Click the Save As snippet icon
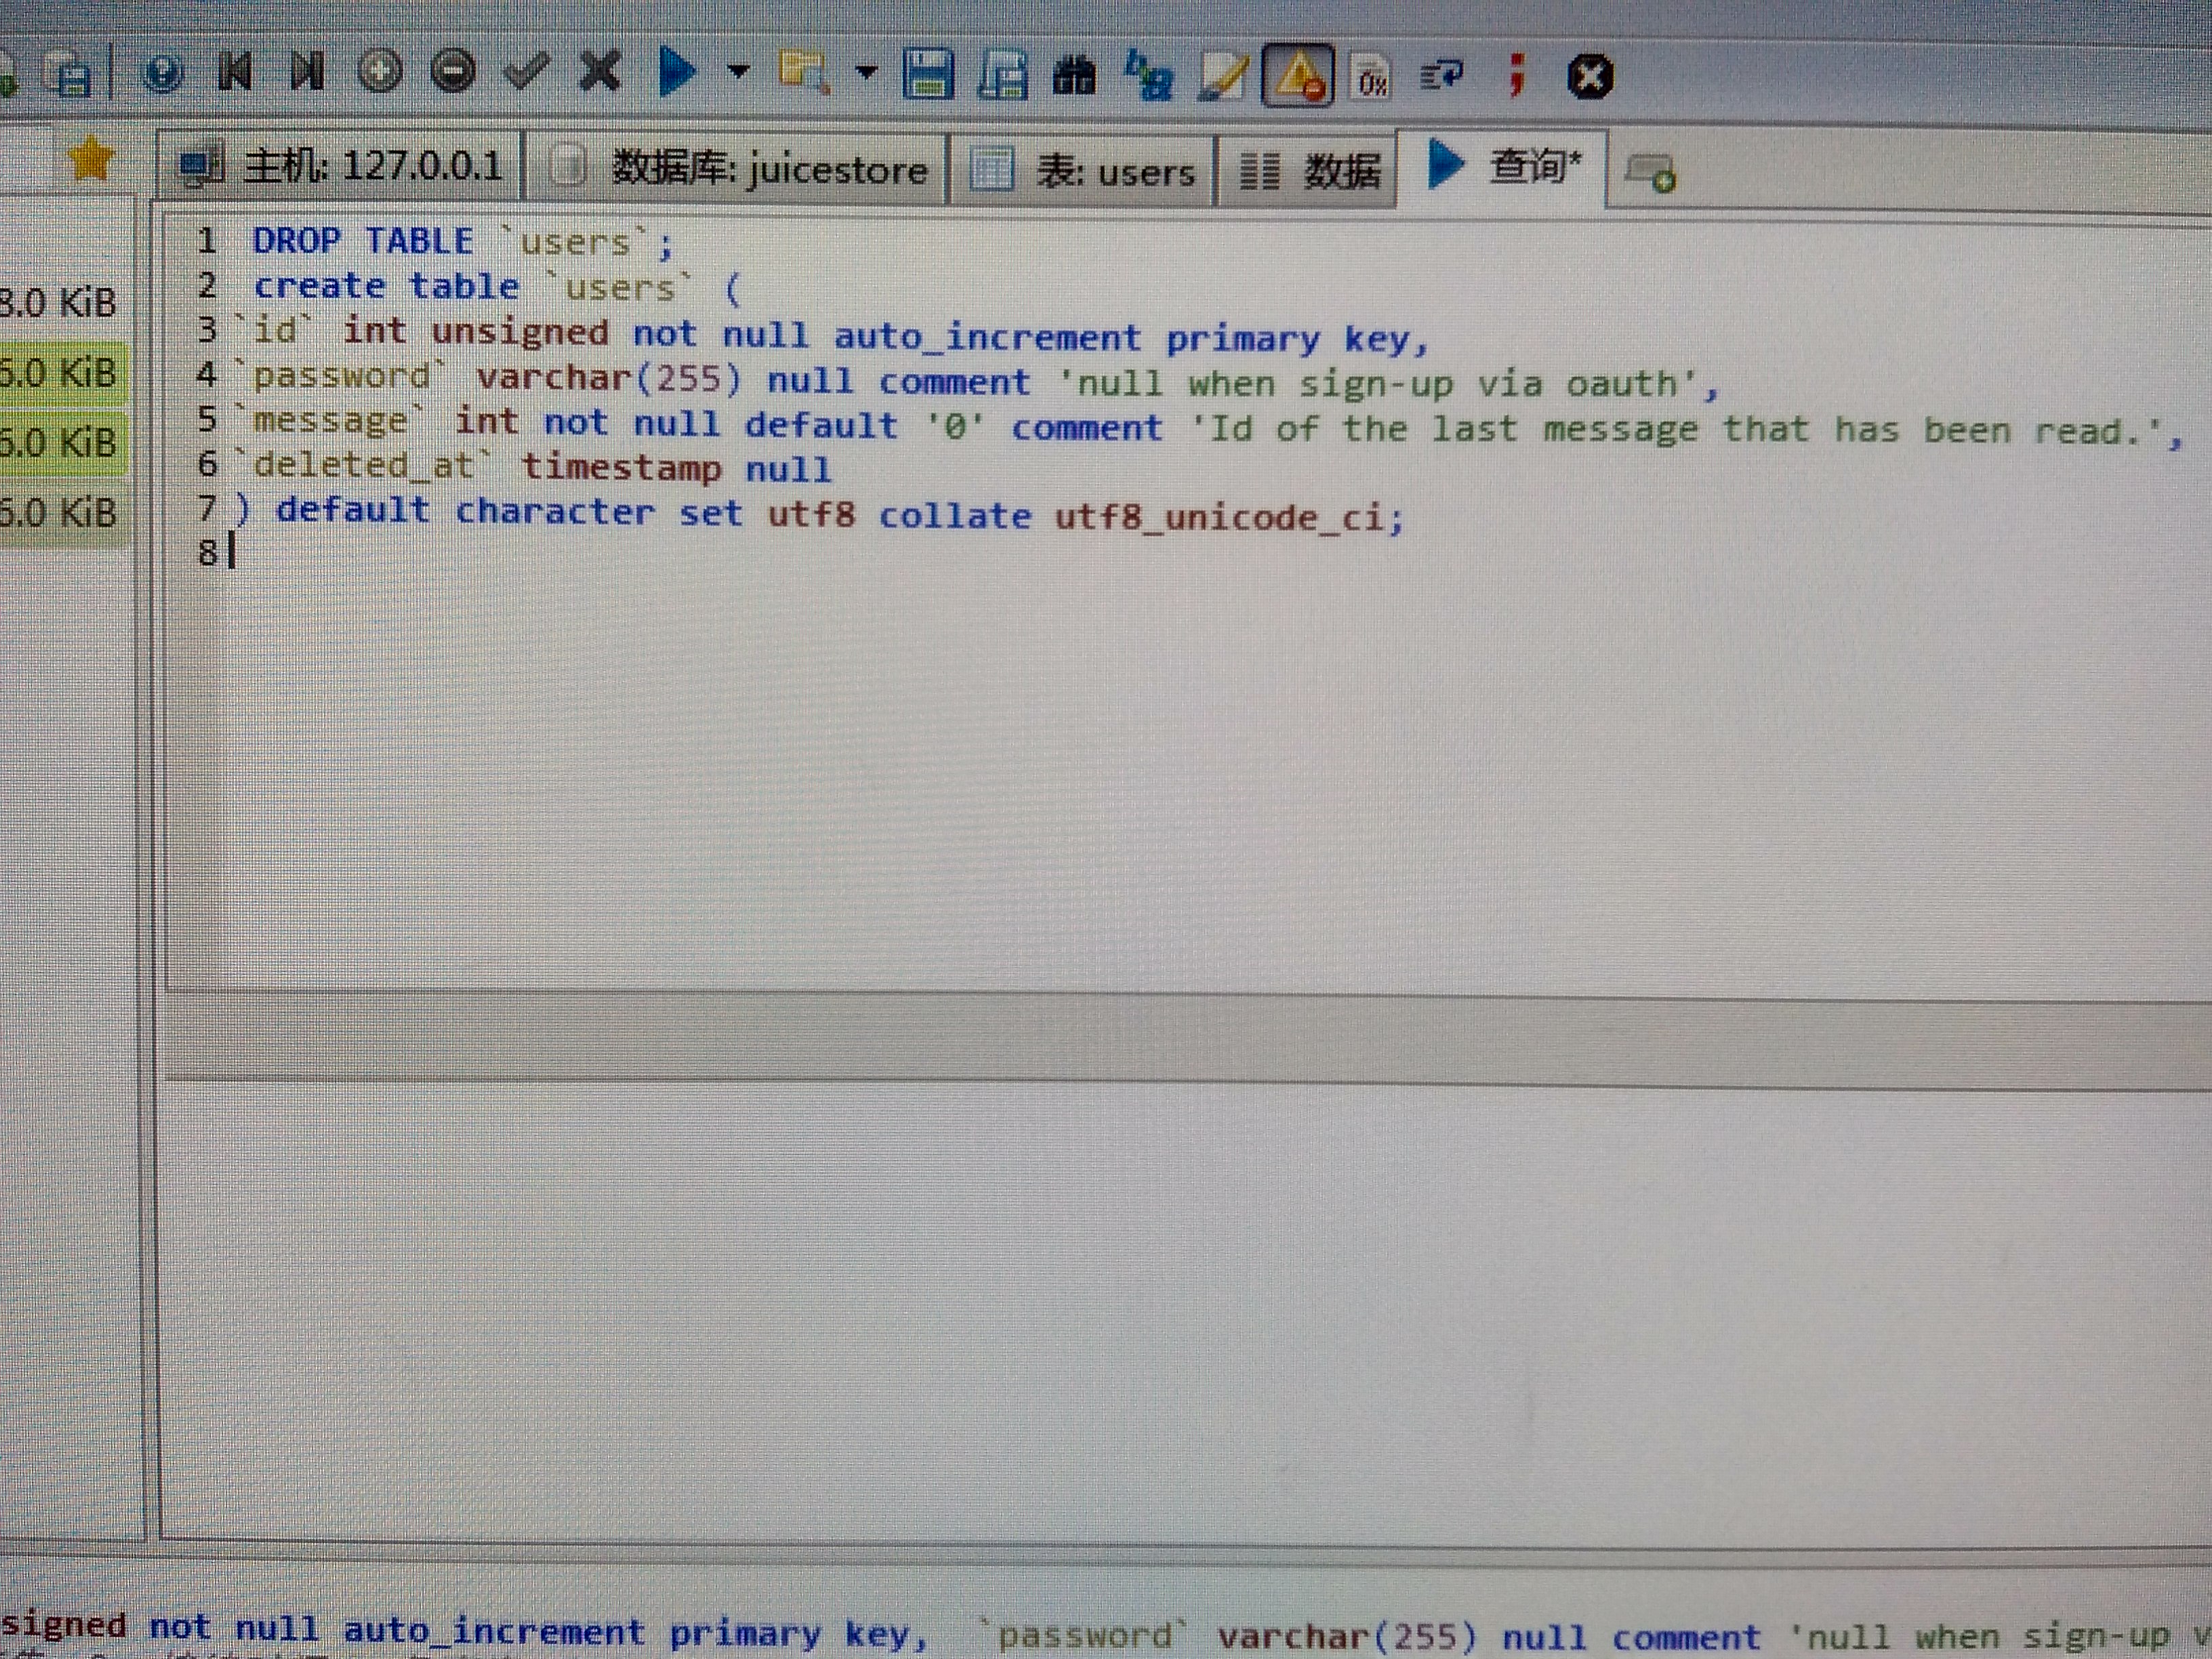2212x1659 pixels. [x=1002, y=75]
